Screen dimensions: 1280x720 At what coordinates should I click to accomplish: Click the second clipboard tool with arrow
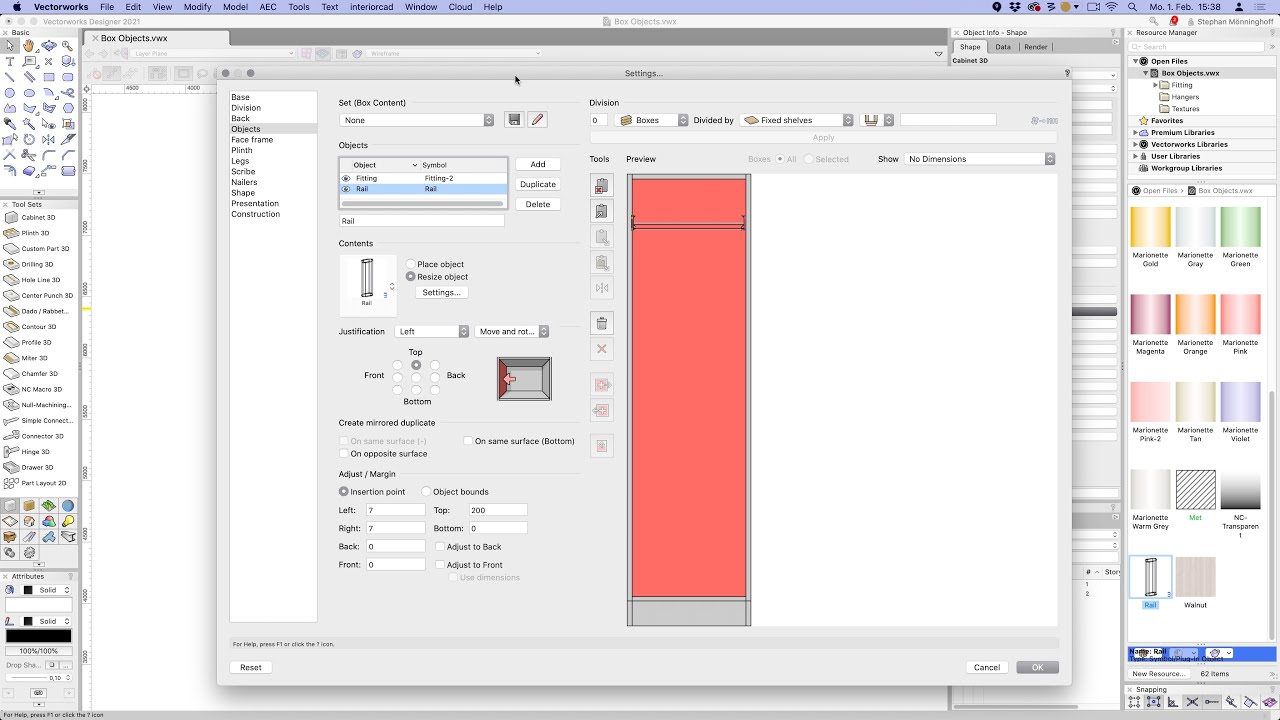point(601,212)
